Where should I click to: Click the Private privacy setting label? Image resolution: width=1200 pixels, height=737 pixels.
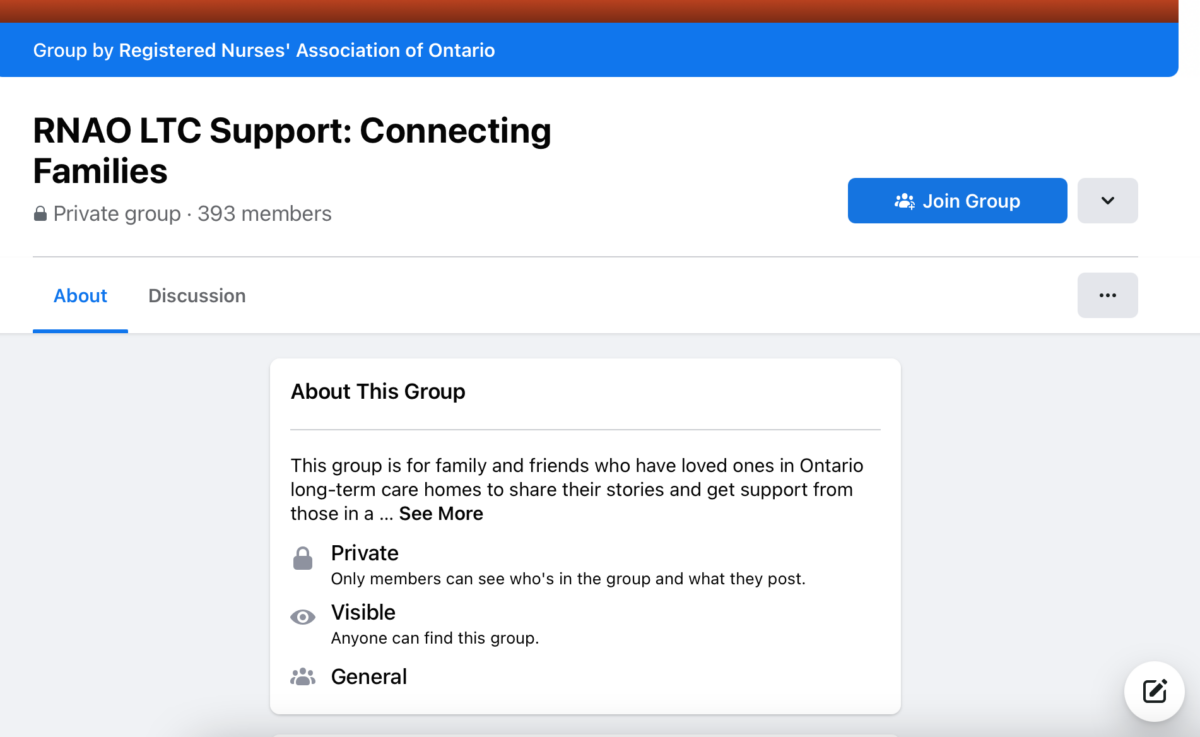(365, 553)
